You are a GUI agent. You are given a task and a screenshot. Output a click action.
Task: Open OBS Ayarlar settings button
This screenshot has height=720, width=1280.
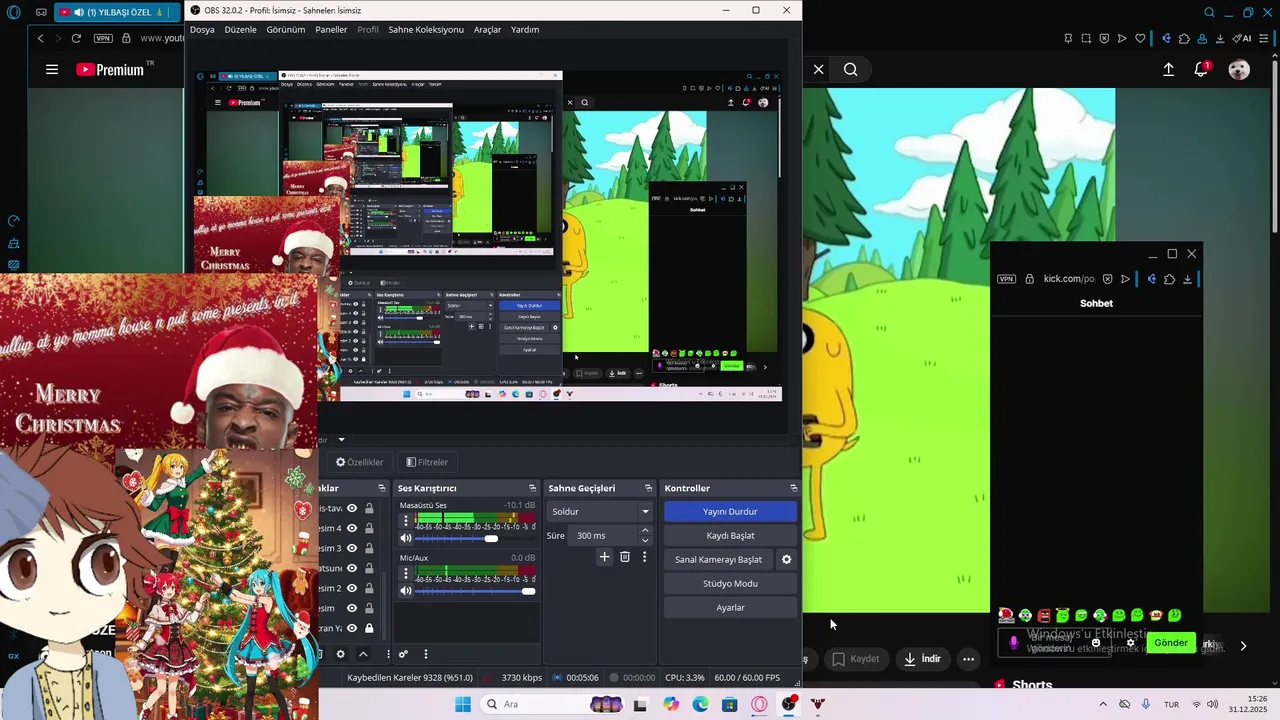[x=730, y=607]
